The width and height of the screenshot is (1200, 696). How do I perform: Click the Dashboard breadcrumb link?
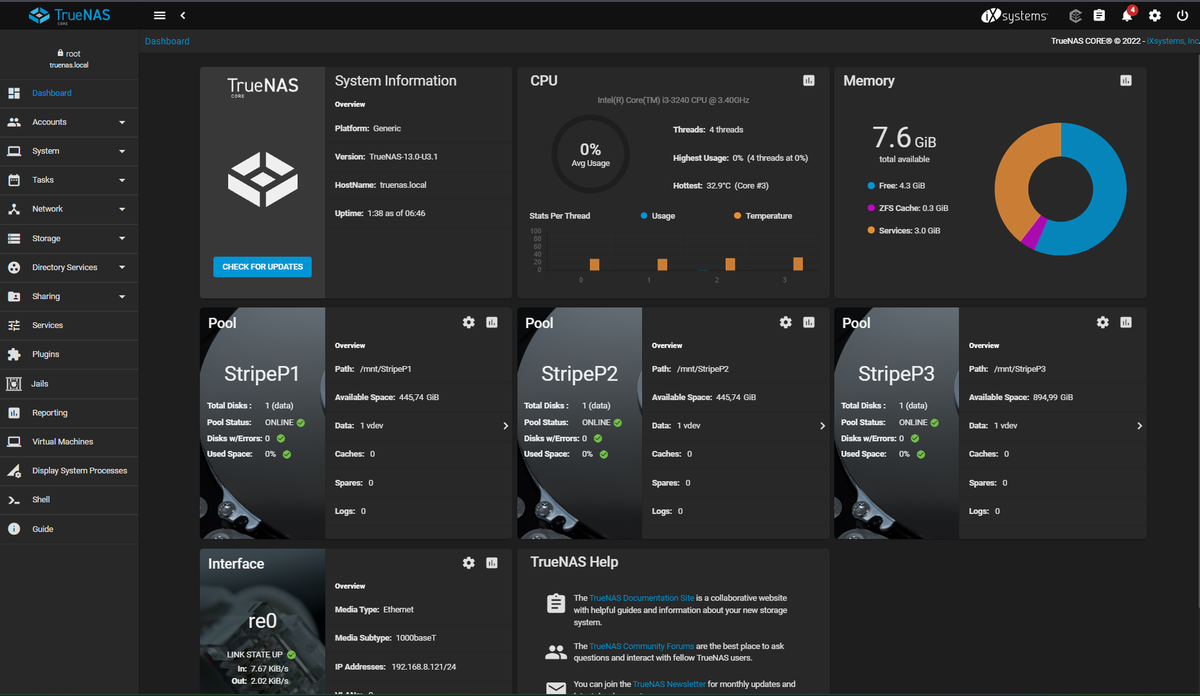click(167, 41)
